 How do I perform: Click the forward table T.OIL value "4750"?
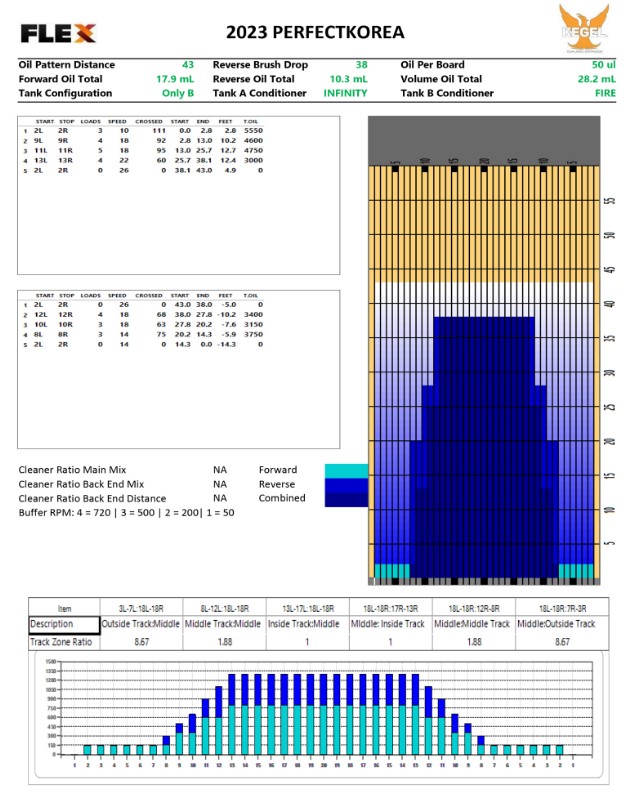tap(253, 151)
